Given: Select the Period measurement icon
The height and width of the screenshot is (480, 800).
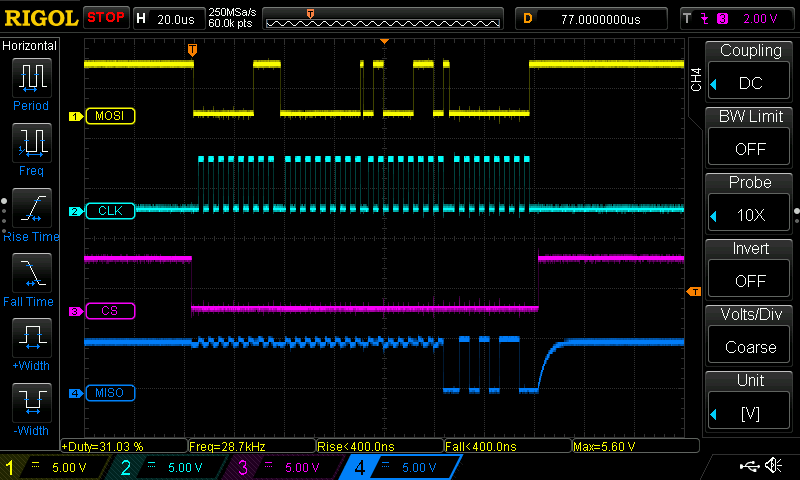Looking at the screenshot, I should (32, 78).
